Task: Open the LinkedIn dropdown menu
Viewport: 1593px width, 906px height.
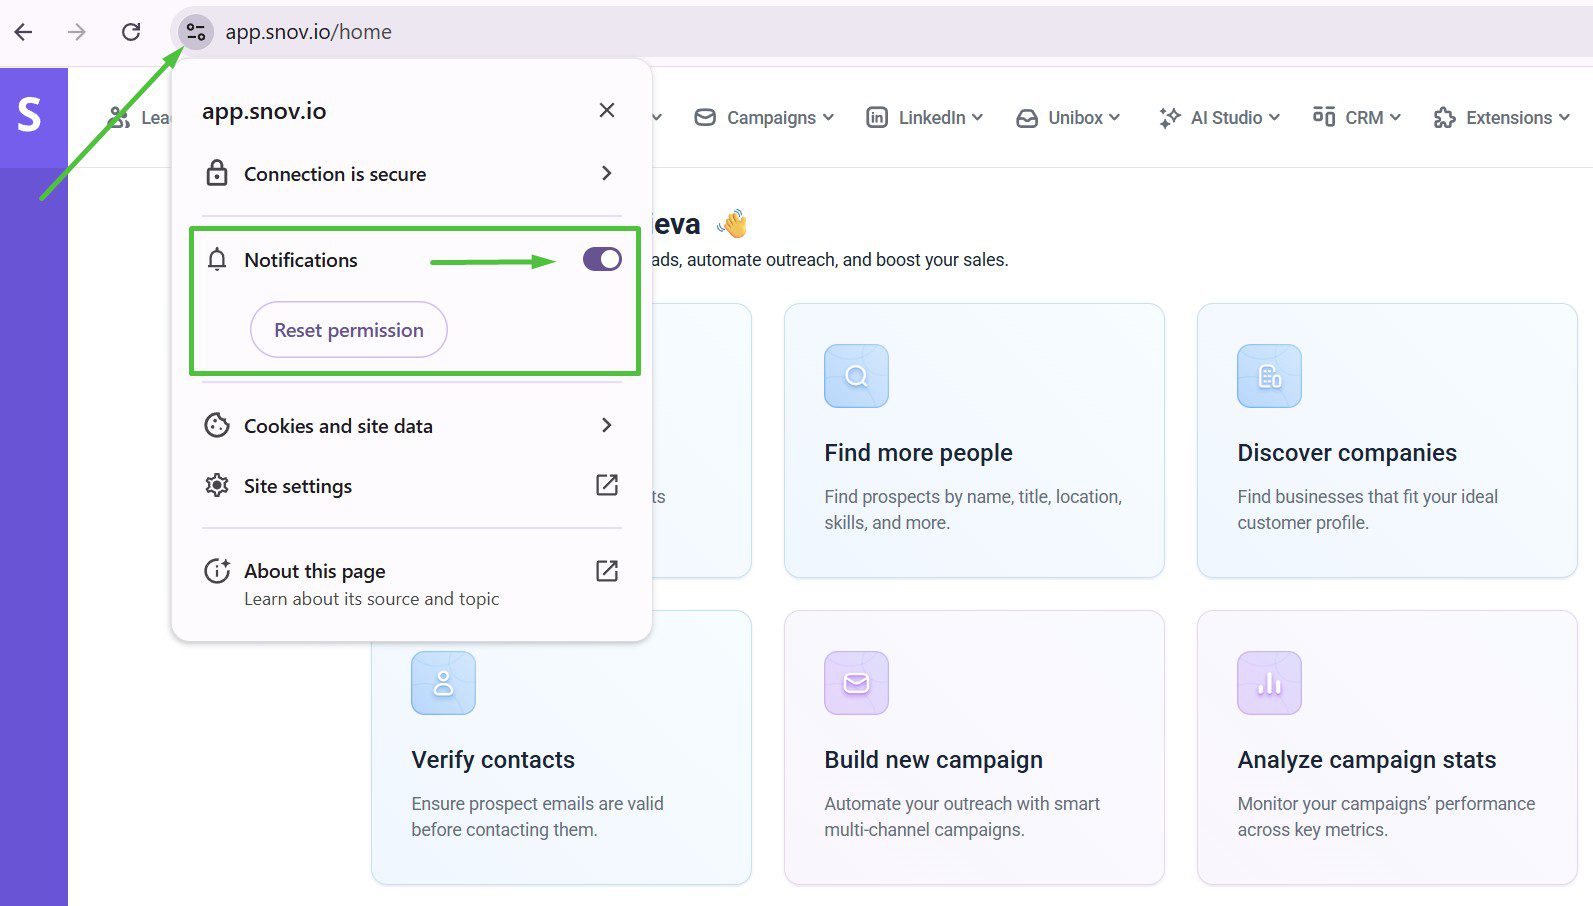Action: click(925, 118)
